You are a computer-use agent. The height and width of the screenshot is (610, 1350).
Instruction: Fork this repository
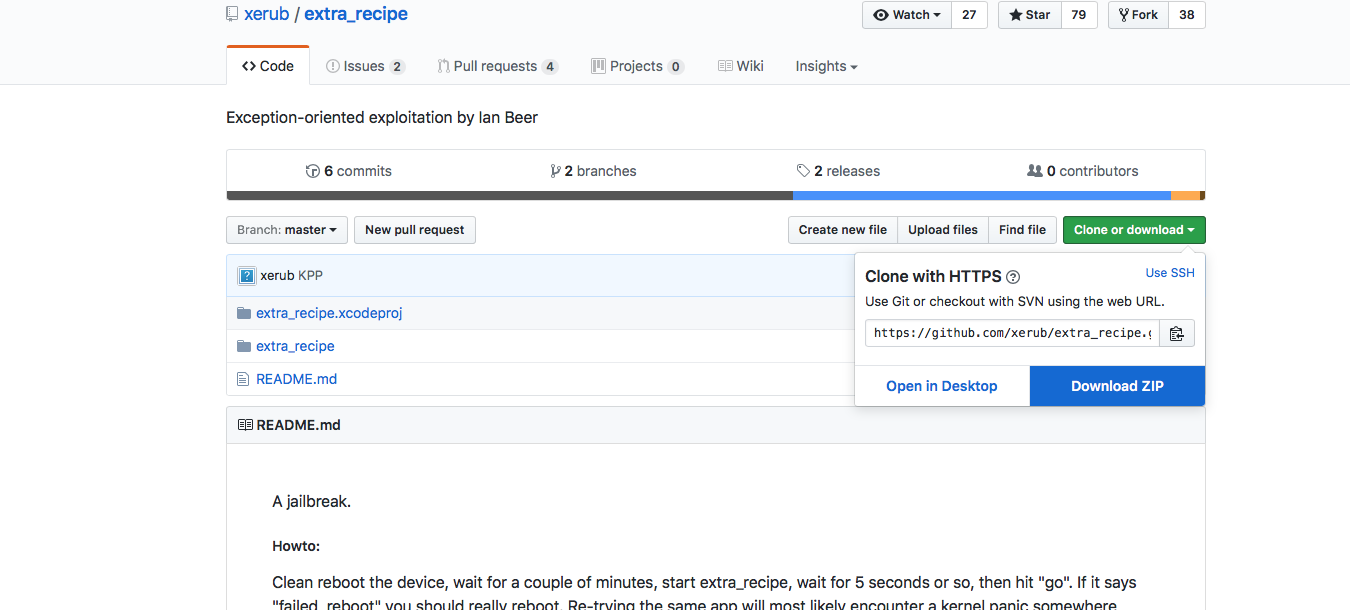[1138, 15]
